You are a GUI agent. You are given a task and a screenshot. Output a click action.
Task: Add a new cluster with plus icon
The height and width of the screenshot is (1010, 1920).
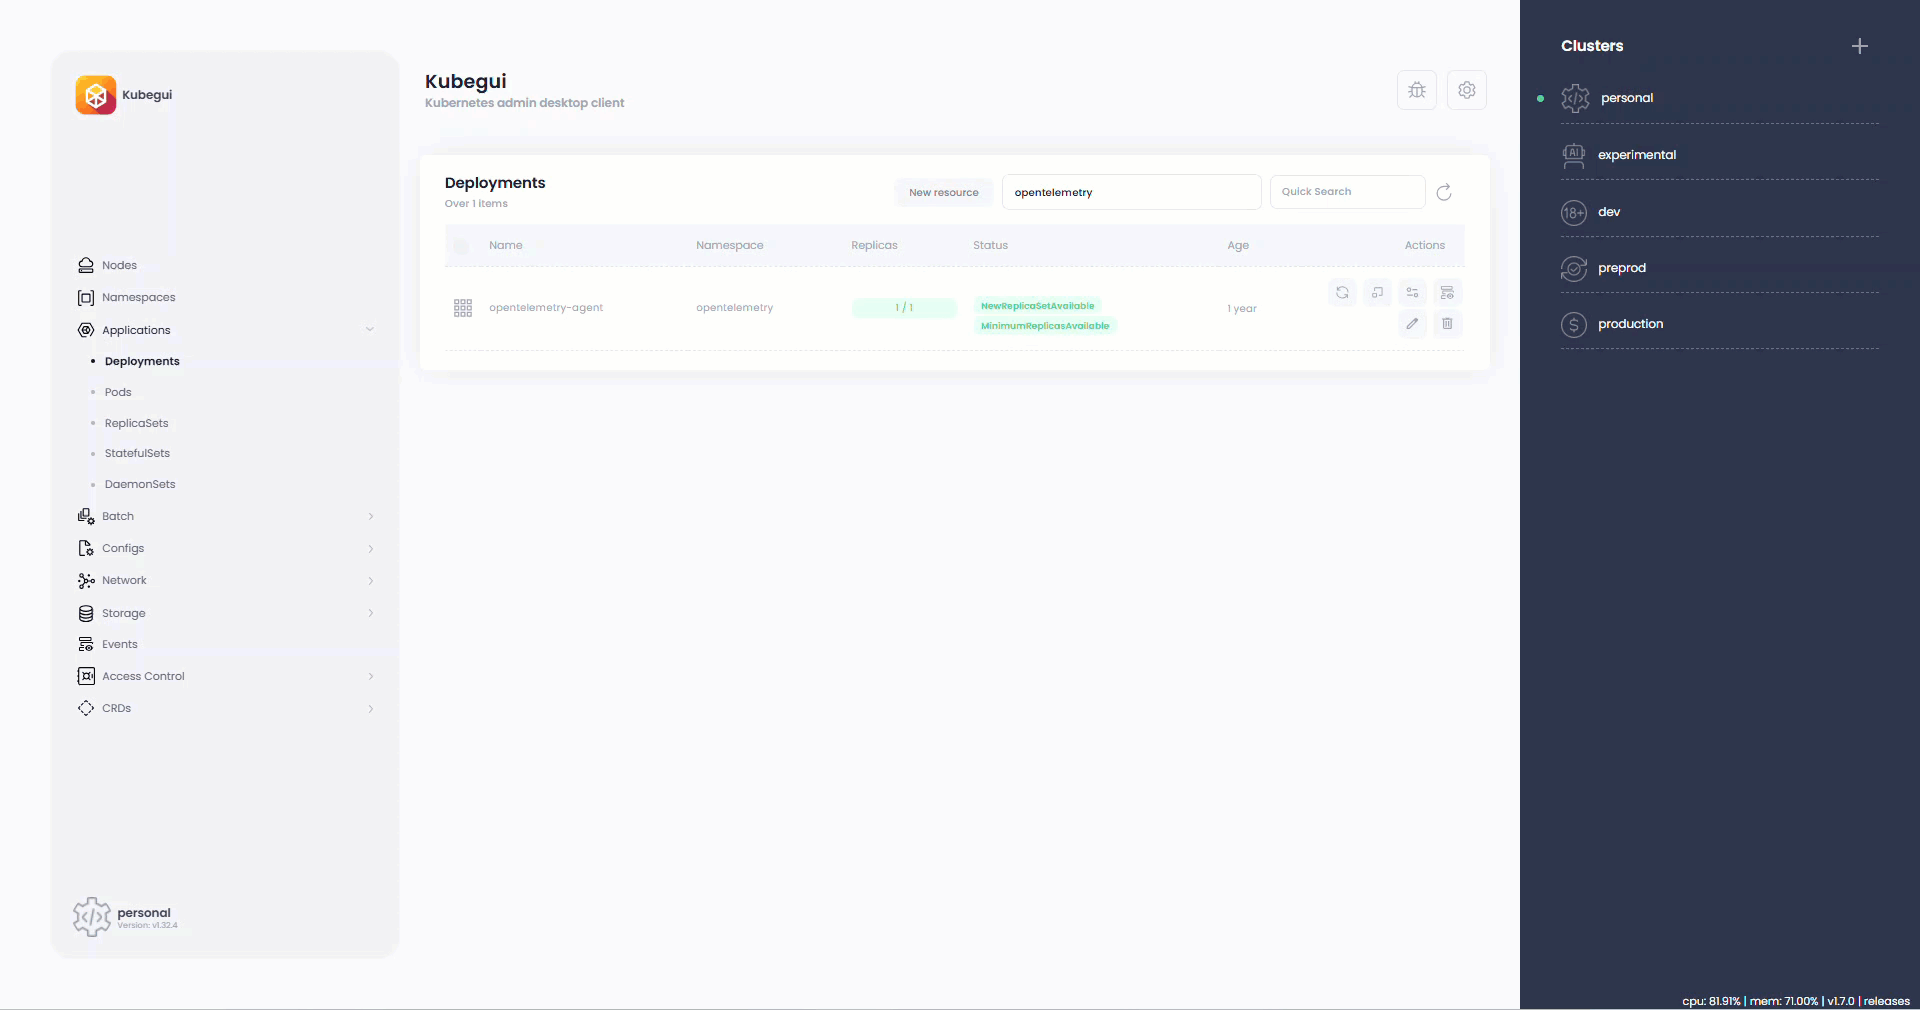click(x=1860, y=46)
